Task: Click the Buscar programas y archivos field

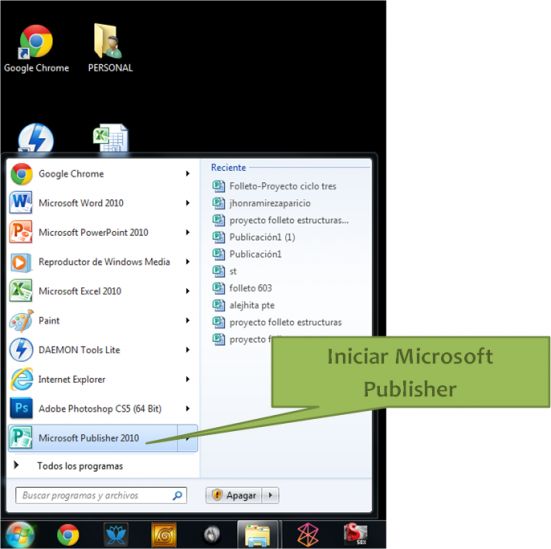Action: pos(101,496)
